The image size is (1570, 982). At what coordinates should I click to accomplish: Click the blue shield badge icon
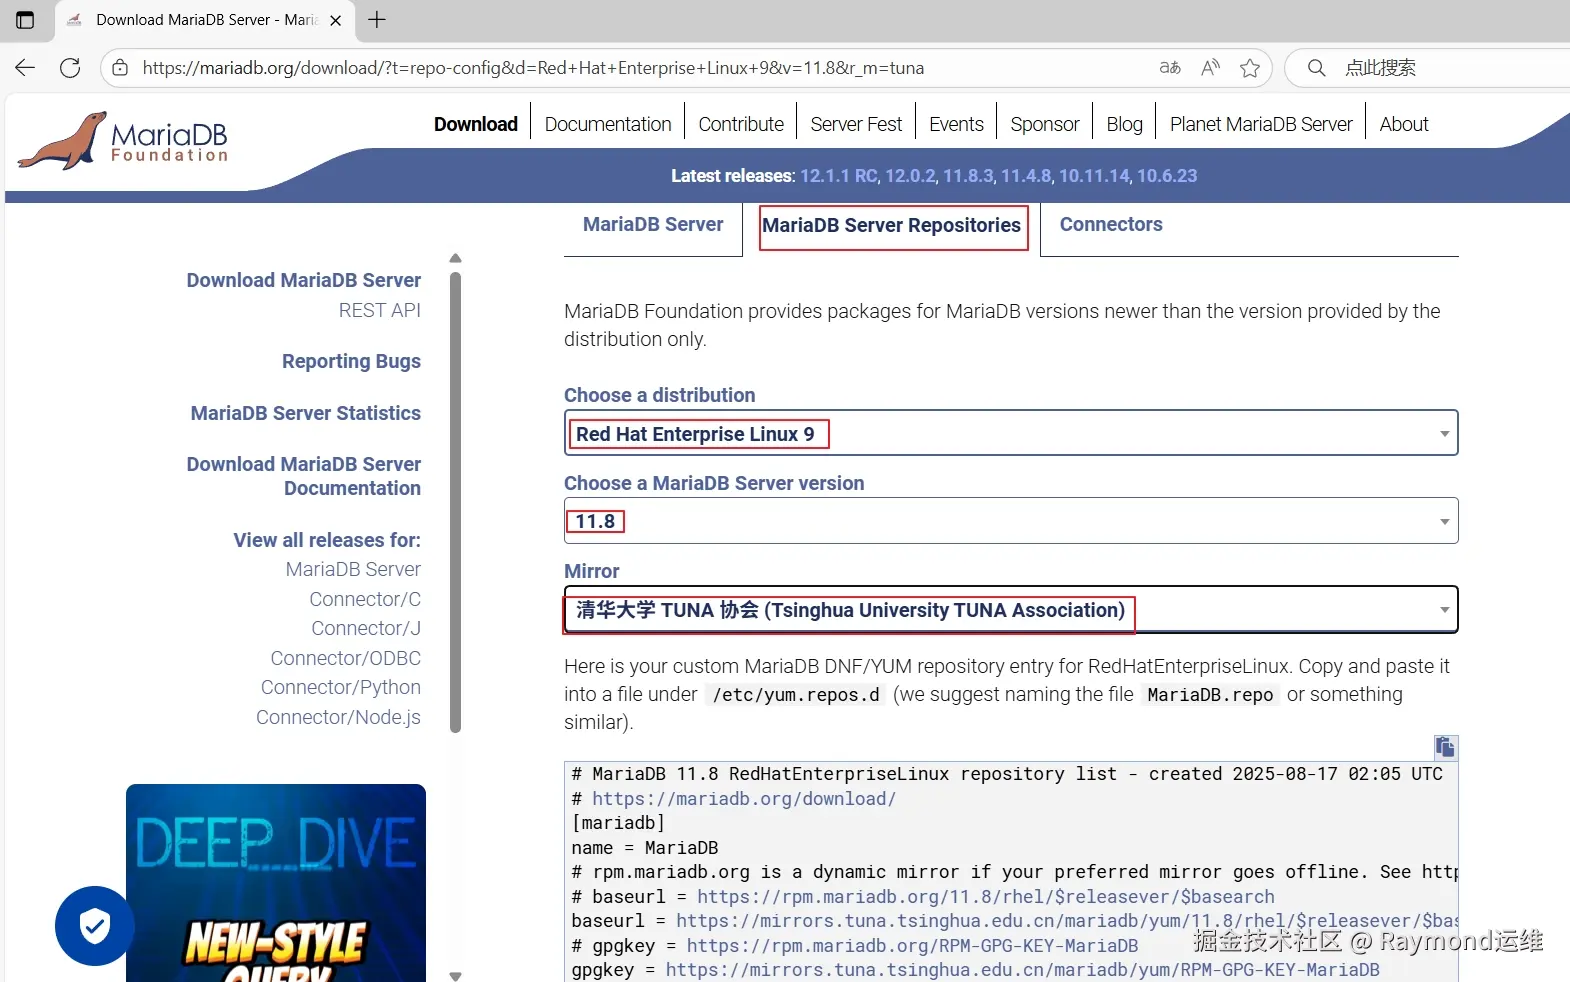[95, 926]
